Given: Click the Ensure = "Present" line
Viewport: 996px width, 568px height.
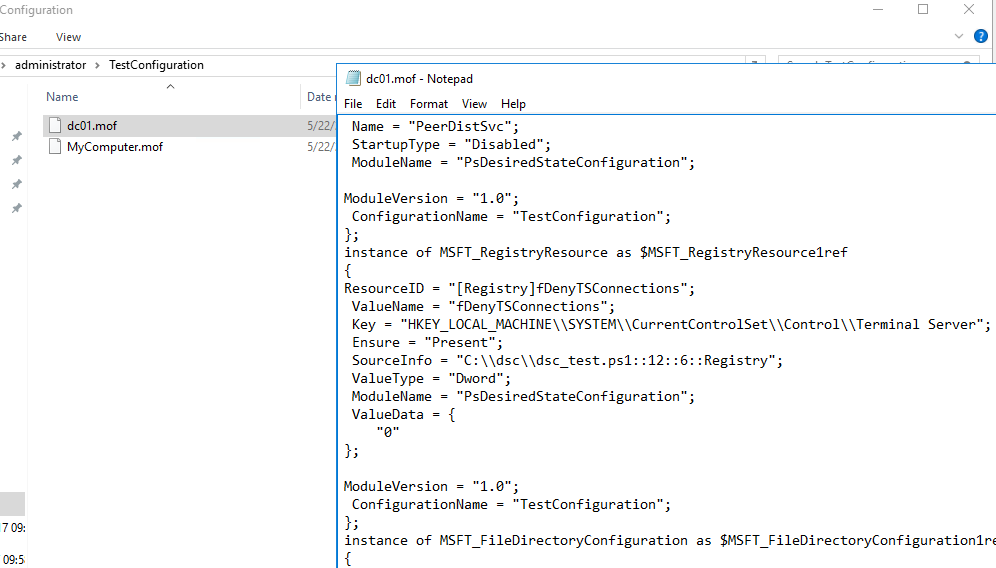Looking at the screenshot, I should 427,342.
